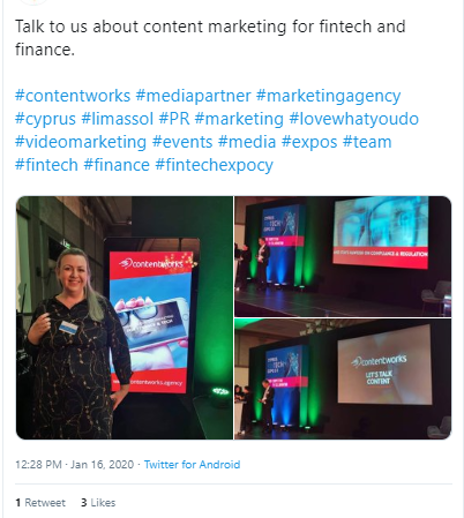Open the #PR hashtag
Screen dimensions: 464x518
coord(174,119)
